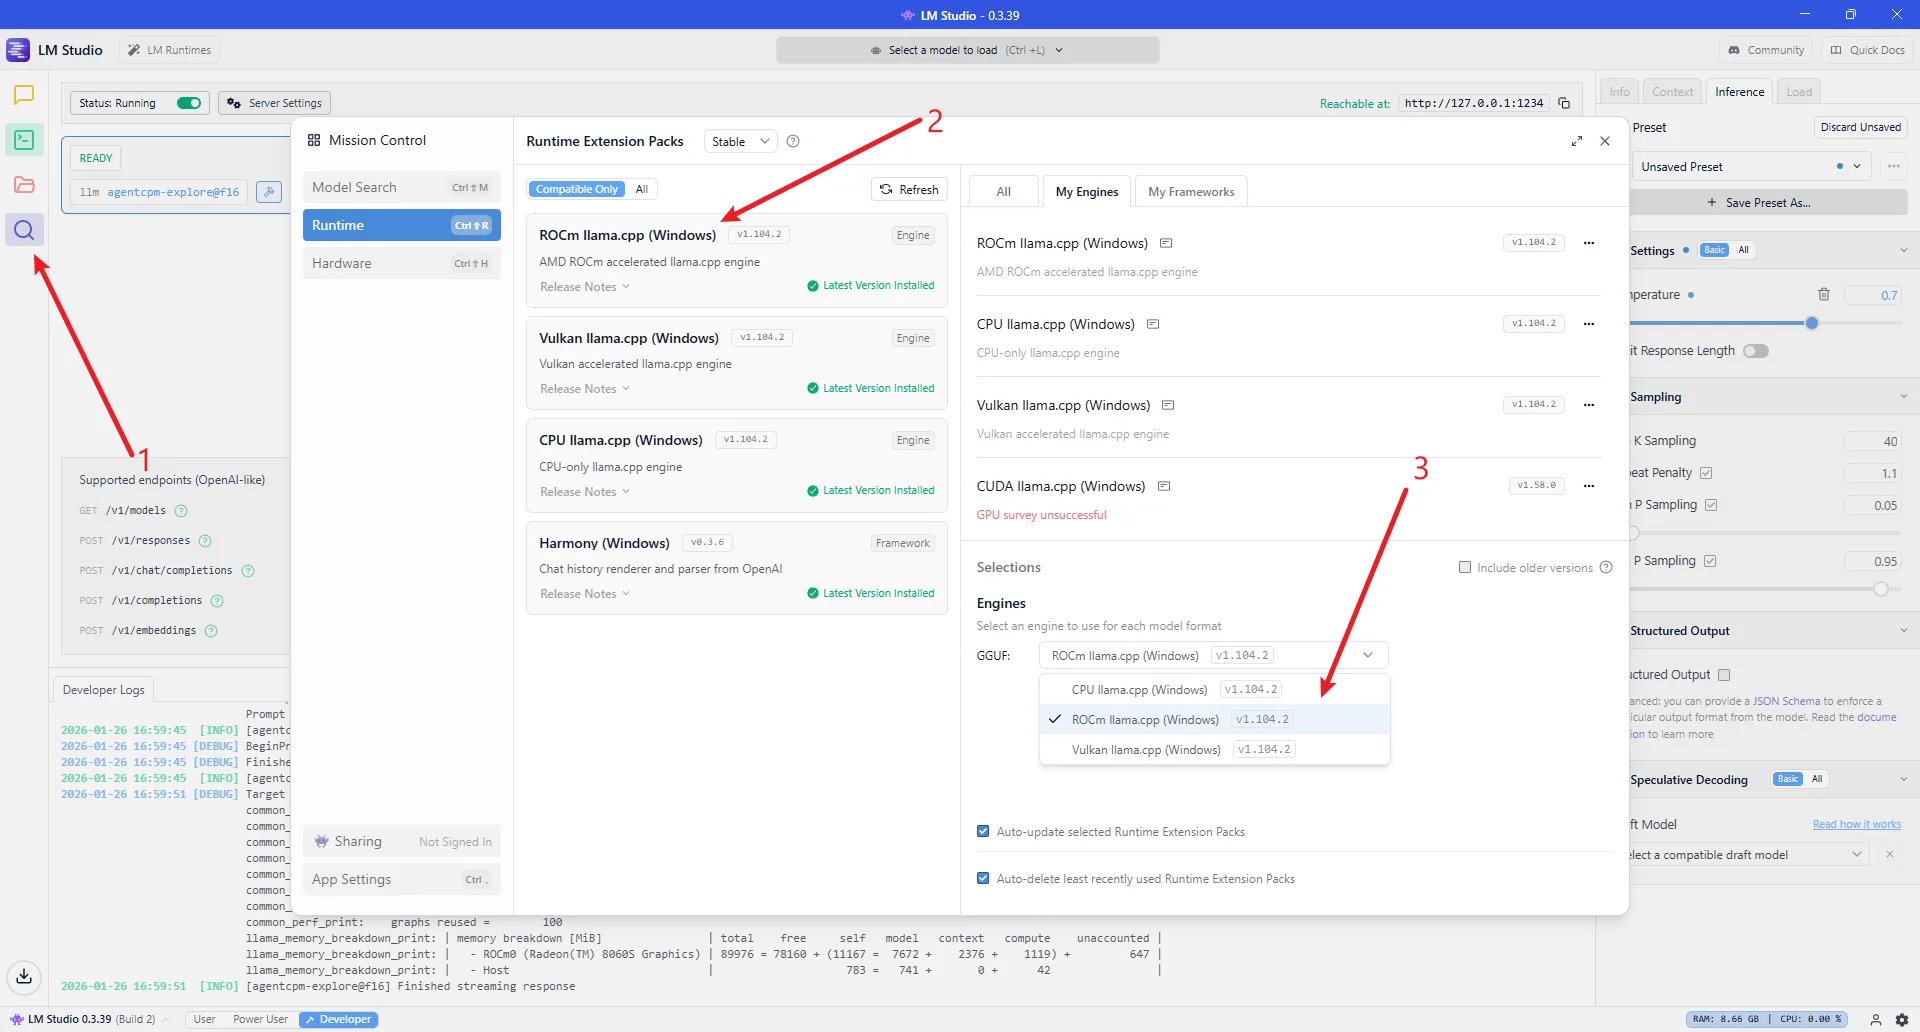This screenshot has width=1920, height=1032.
Task: Toggle the server Status Running switch
Action: tap(189, 103)
